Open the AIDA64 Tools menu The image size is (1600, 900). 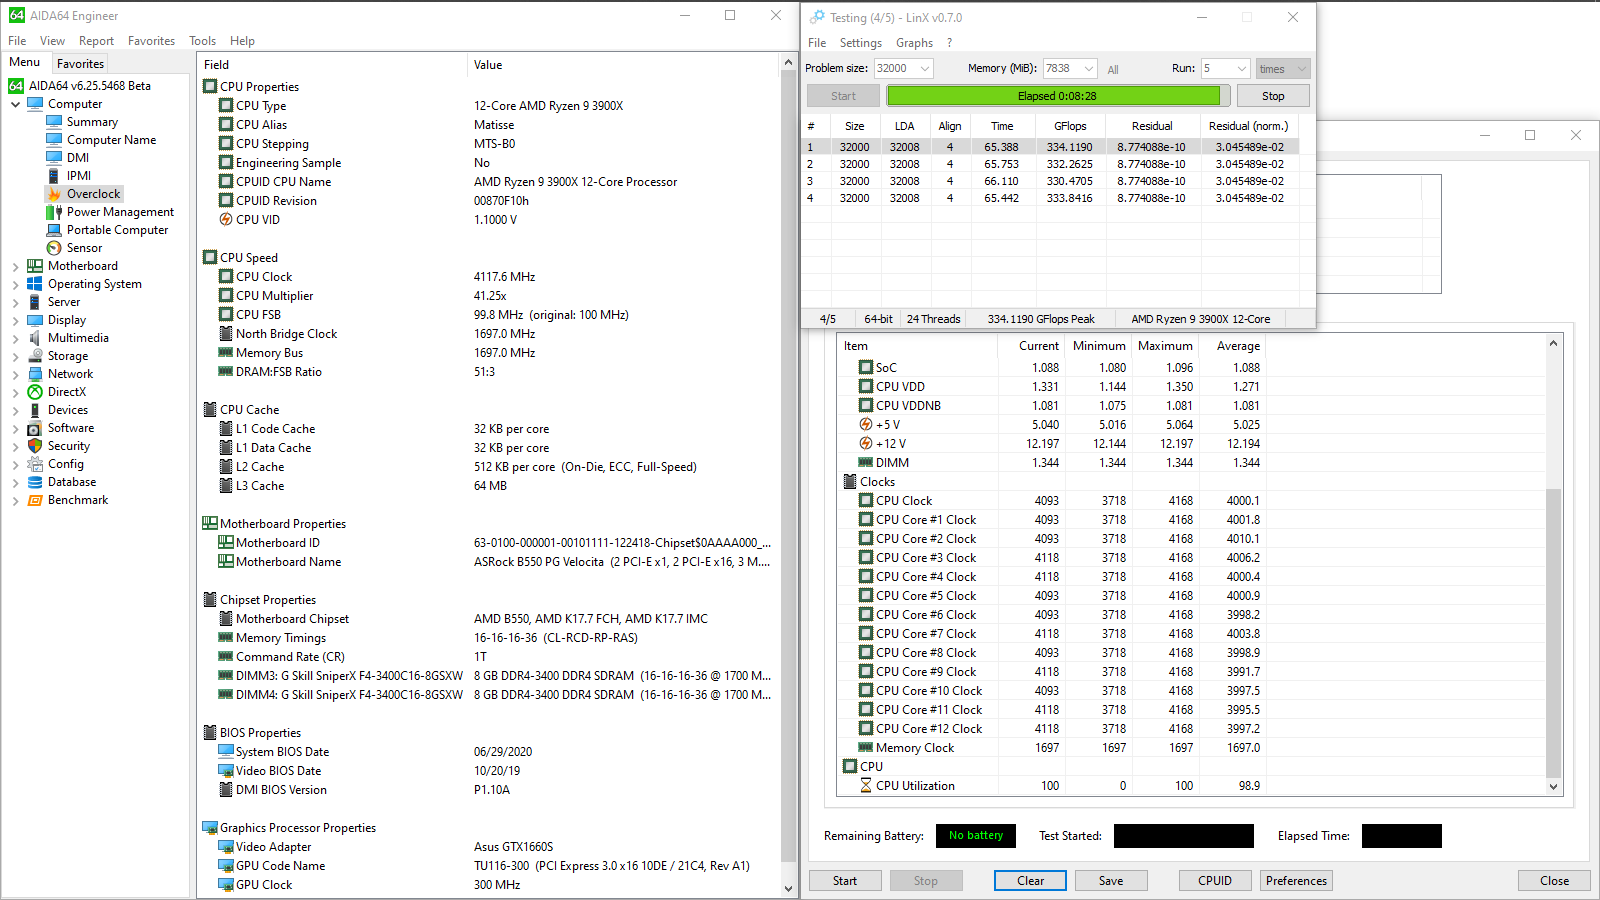(202, 41)
